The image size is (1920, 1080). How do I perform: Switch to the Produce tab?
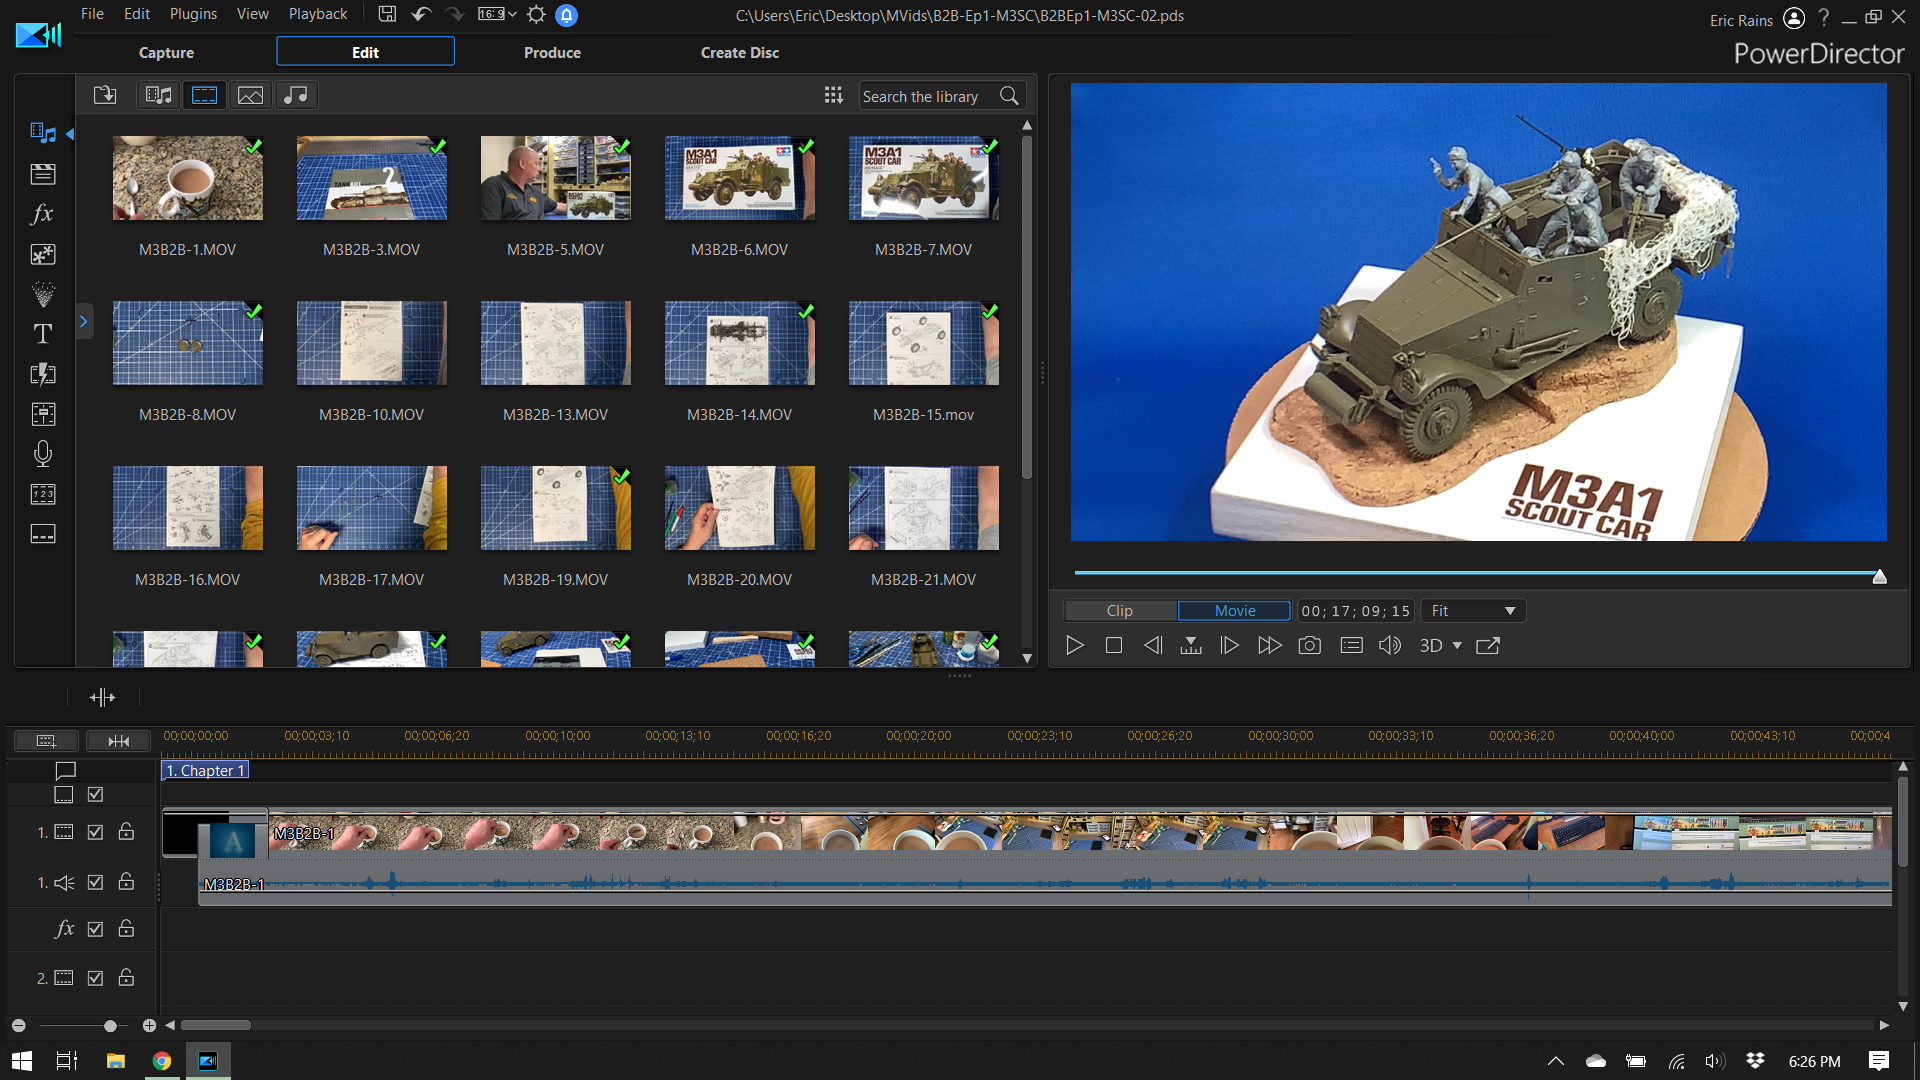(x=552, y=52)
